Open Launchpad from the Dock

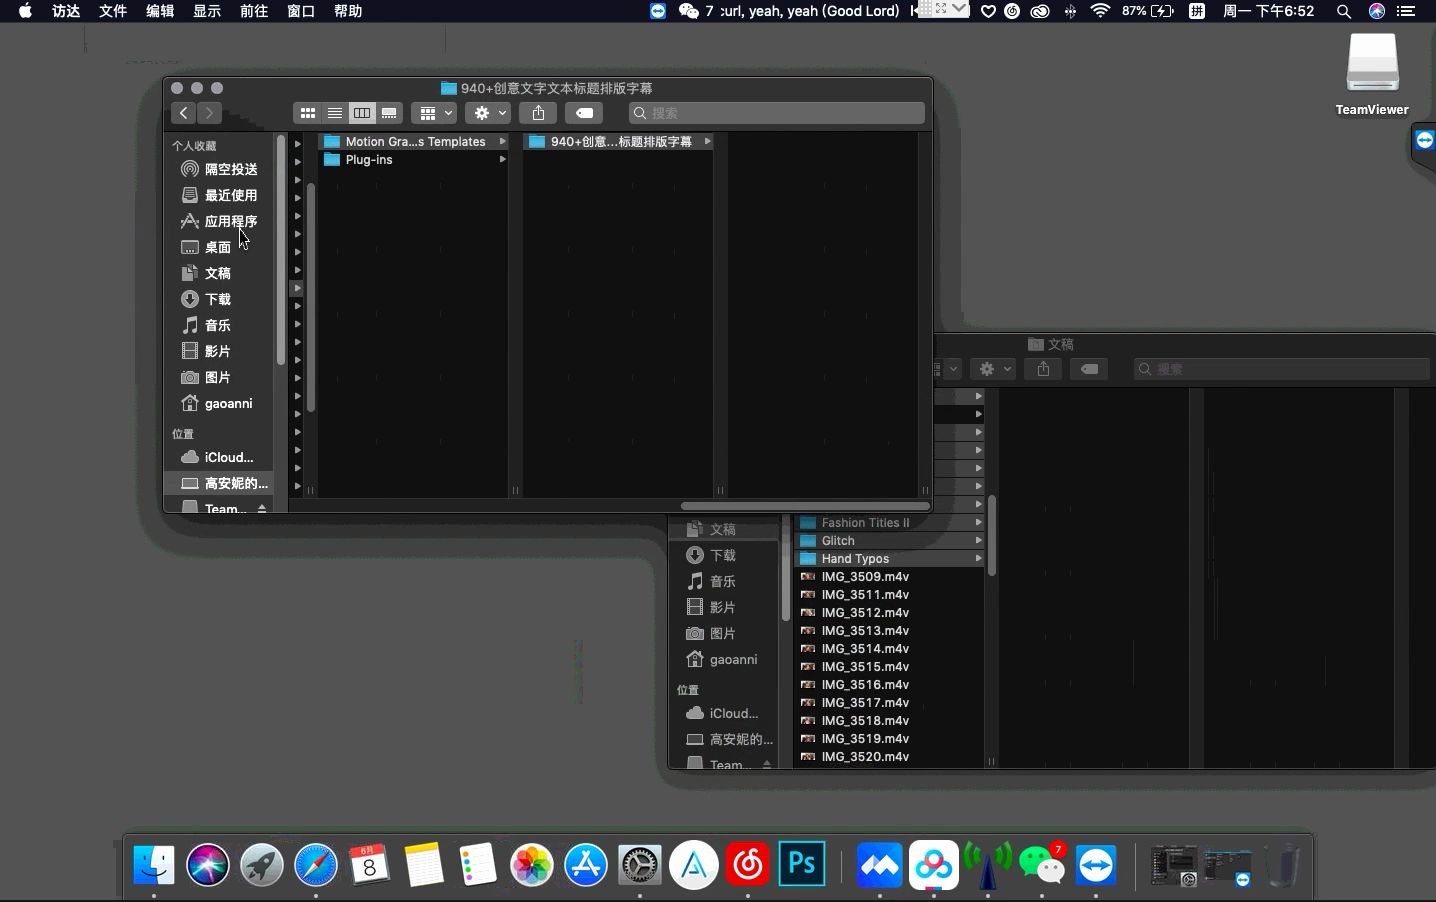click(261, 864)
